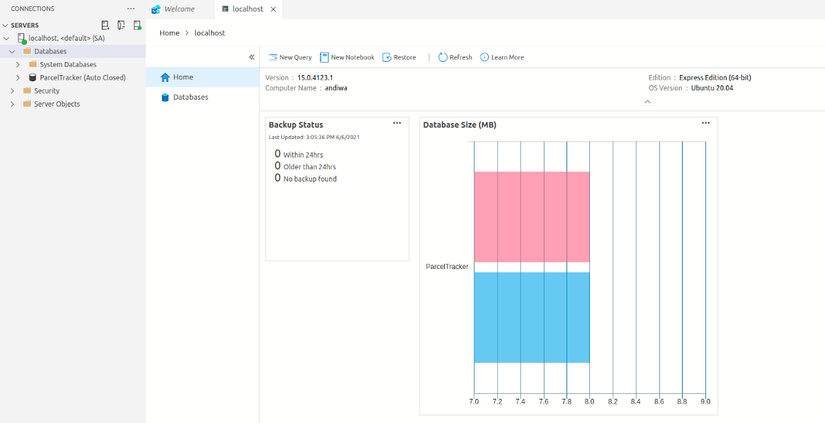Click New Query in the dashboard toolbar
Viewport: 825px width, 423px height.
tap(290, 57)
